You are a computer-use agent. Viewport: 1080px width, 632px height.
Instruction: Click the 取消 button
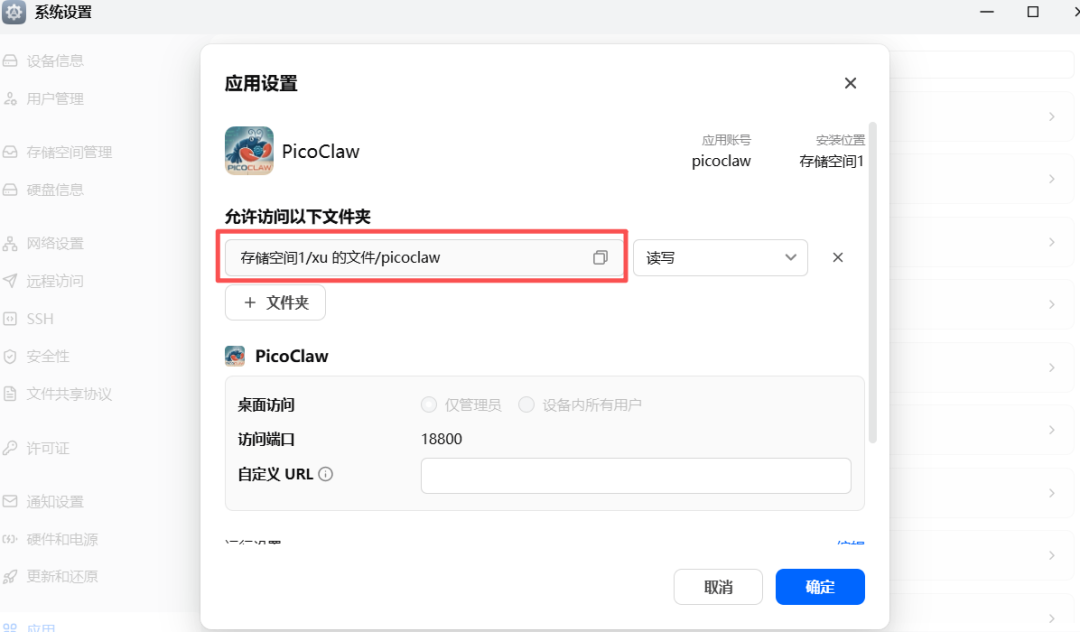click(718, 587)
